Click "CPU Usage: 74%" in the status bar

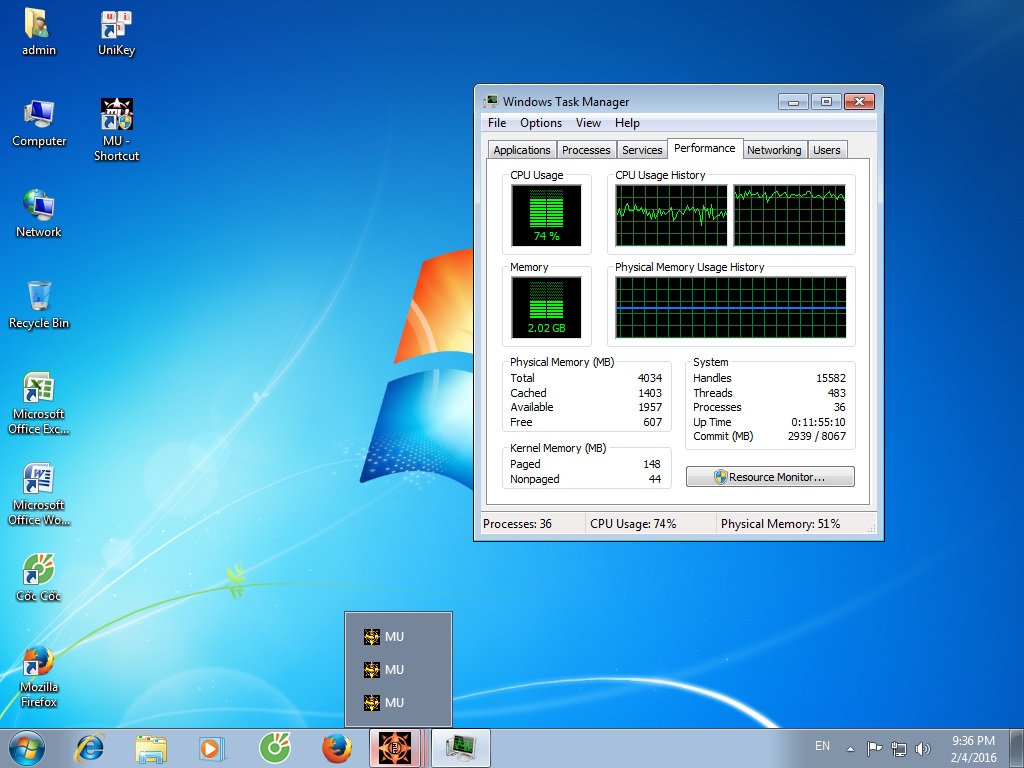(x=633, y=524)
